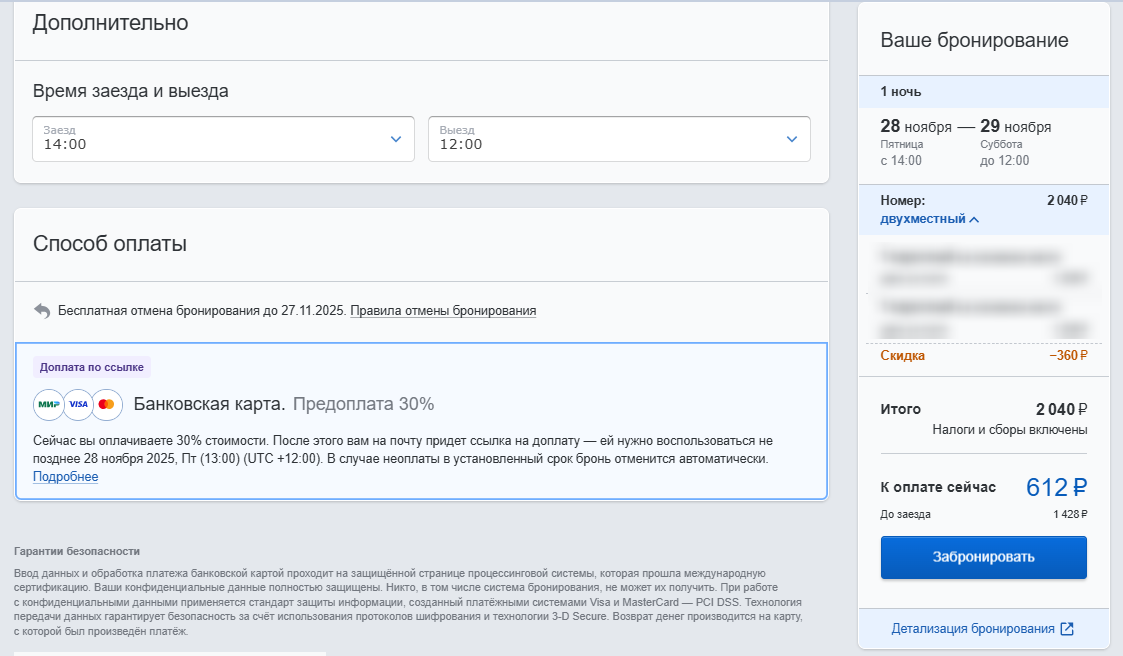Collapse the двухместный room details

929,219
